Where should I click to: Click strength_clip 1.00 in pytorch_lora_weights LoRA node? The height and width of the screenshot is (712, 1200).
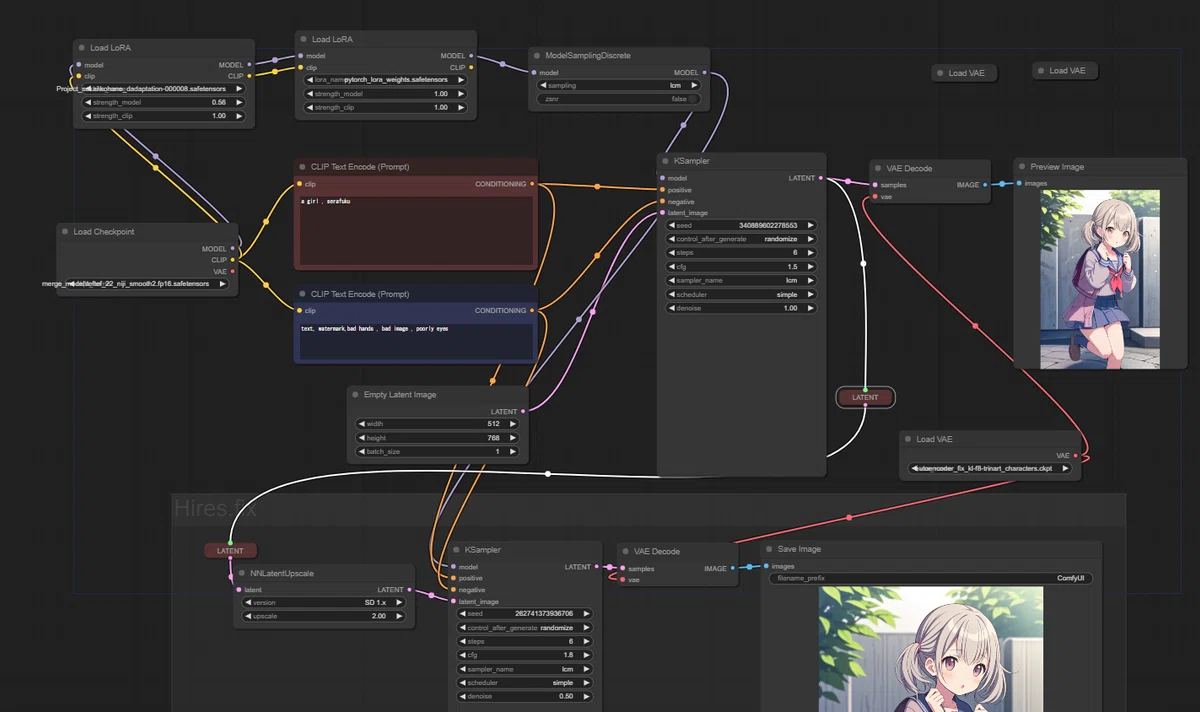[385, 107]
